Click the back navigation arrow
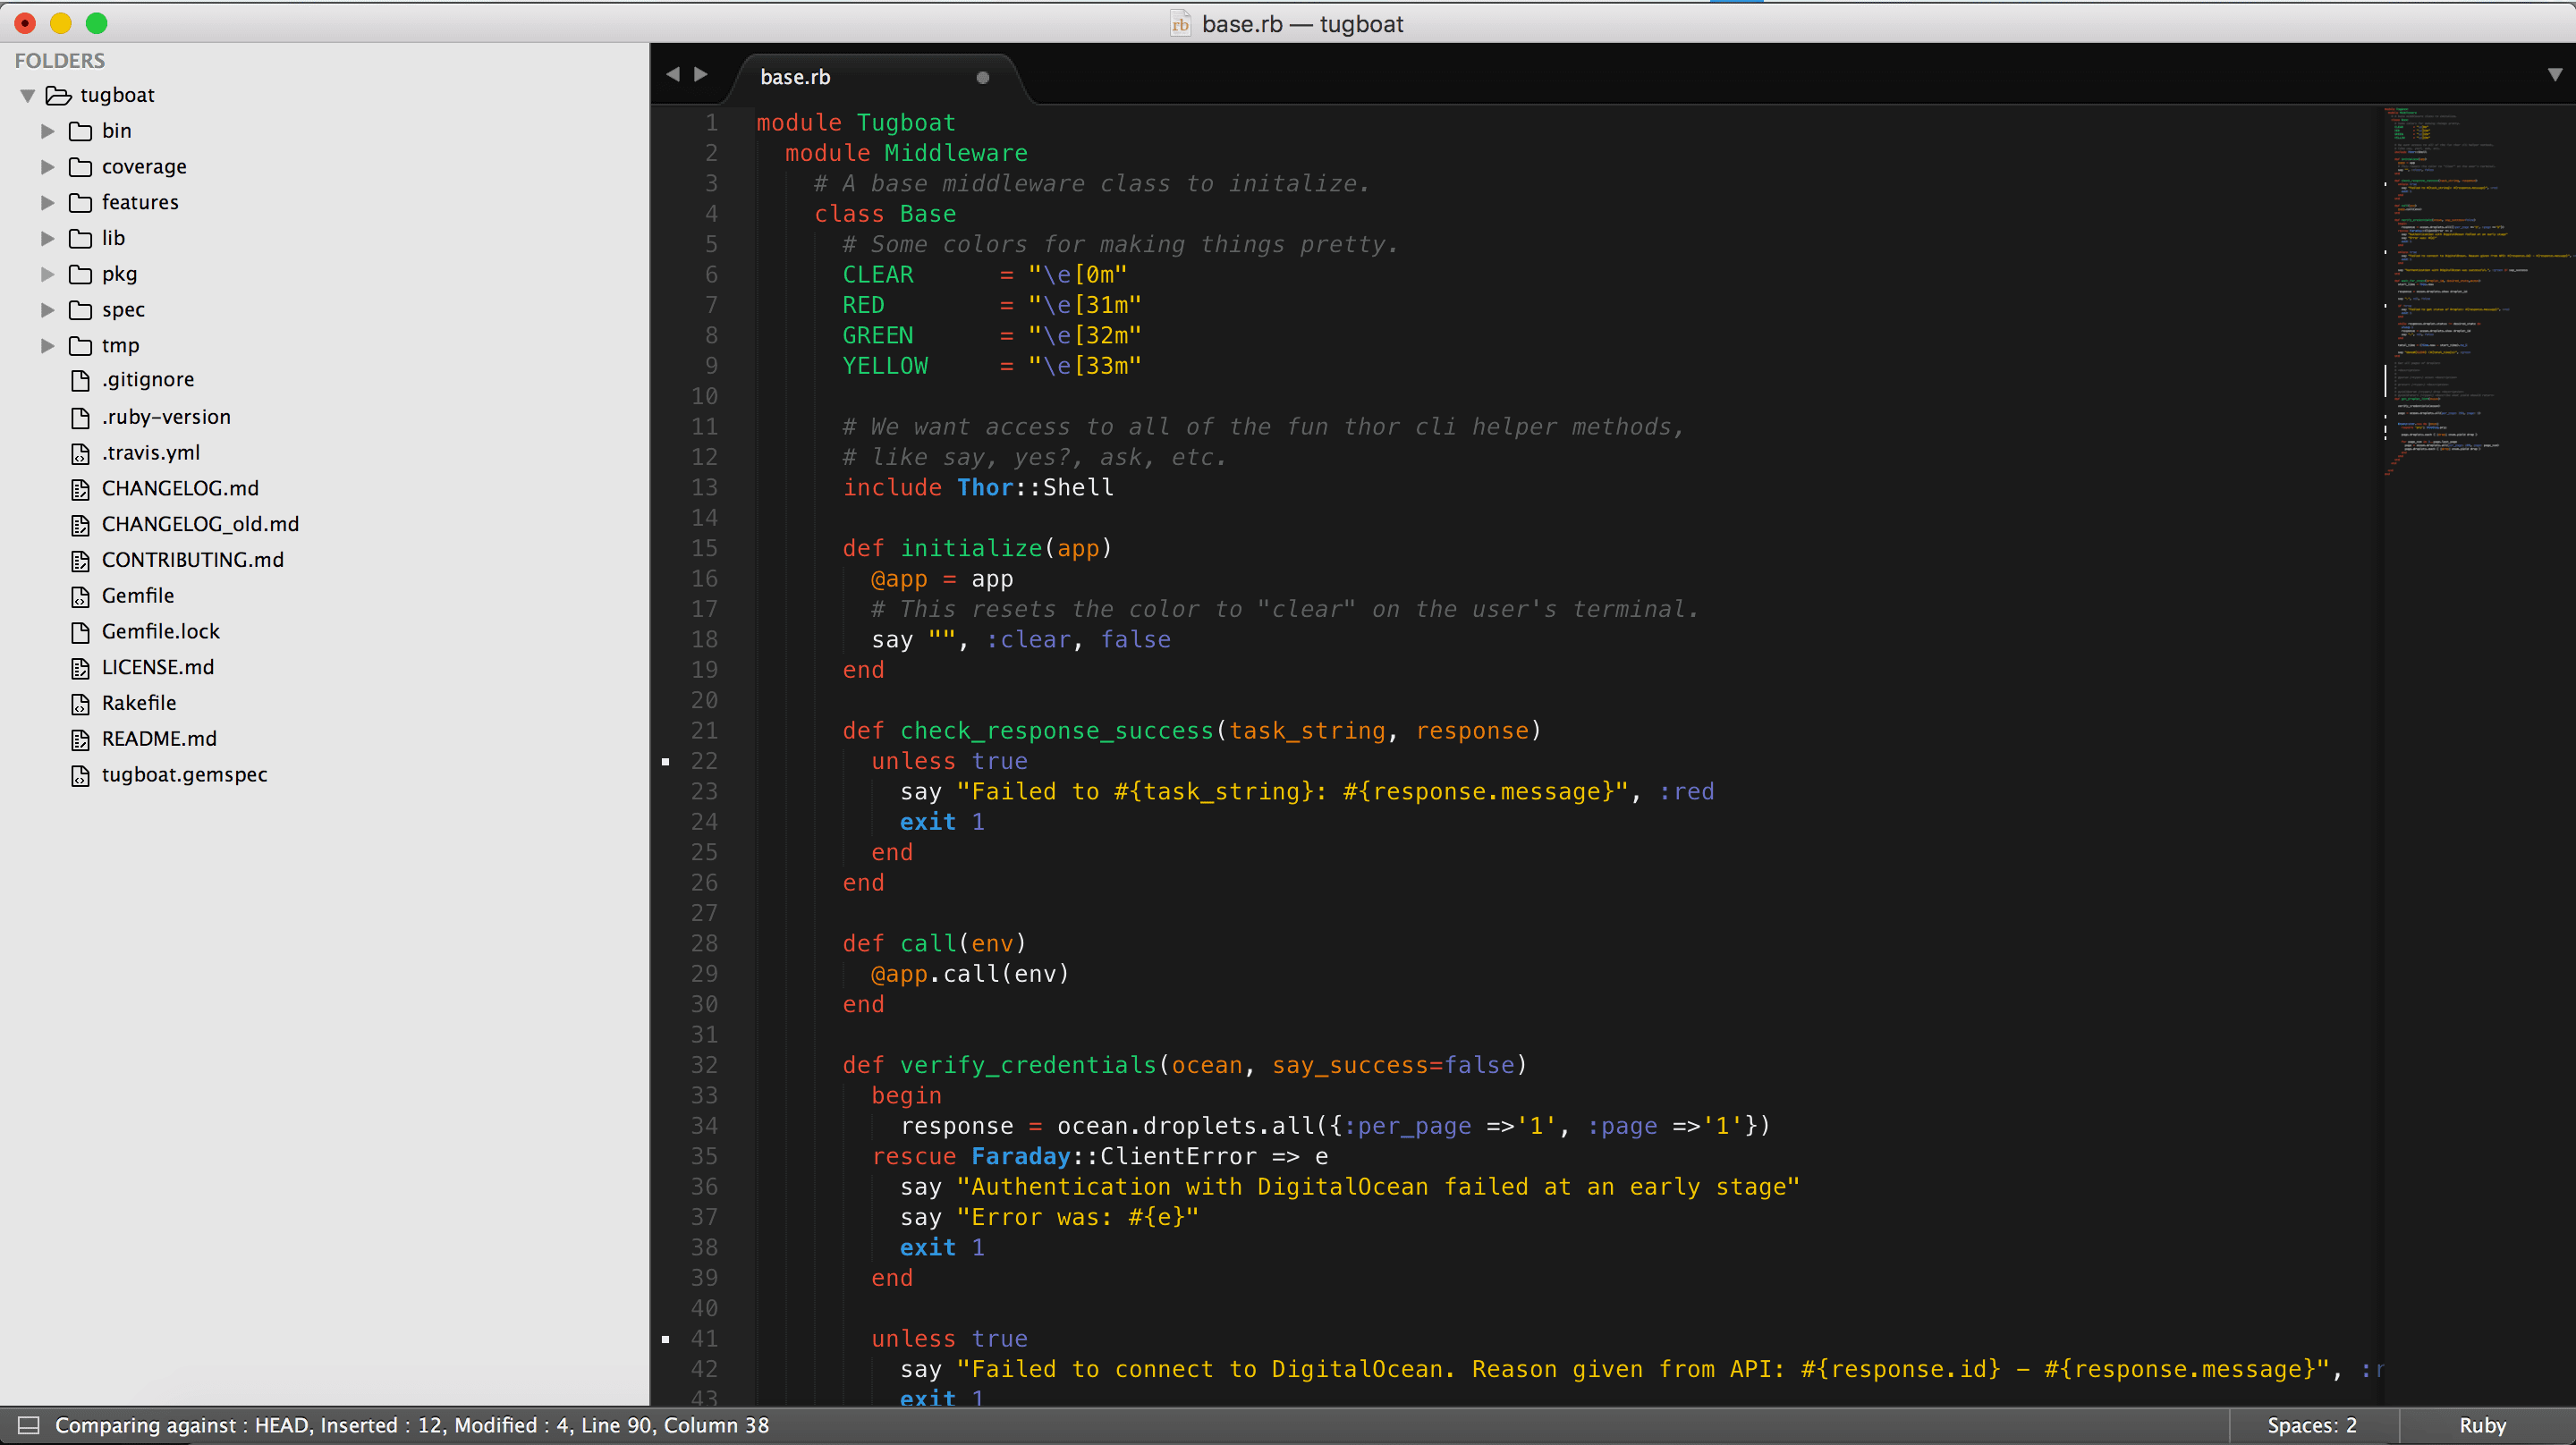2576x1445 pixels. pos(673,74)
